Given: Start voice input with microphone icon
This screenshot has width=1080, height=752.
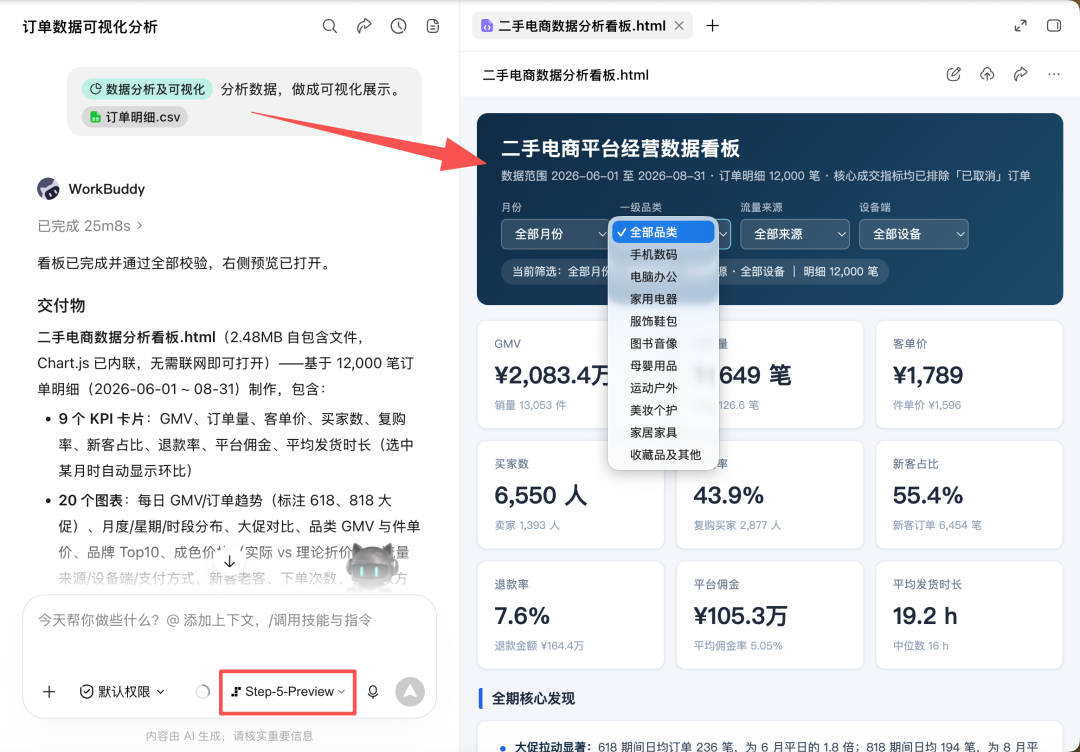Looking at the screenshot, I should pos(373,691).
